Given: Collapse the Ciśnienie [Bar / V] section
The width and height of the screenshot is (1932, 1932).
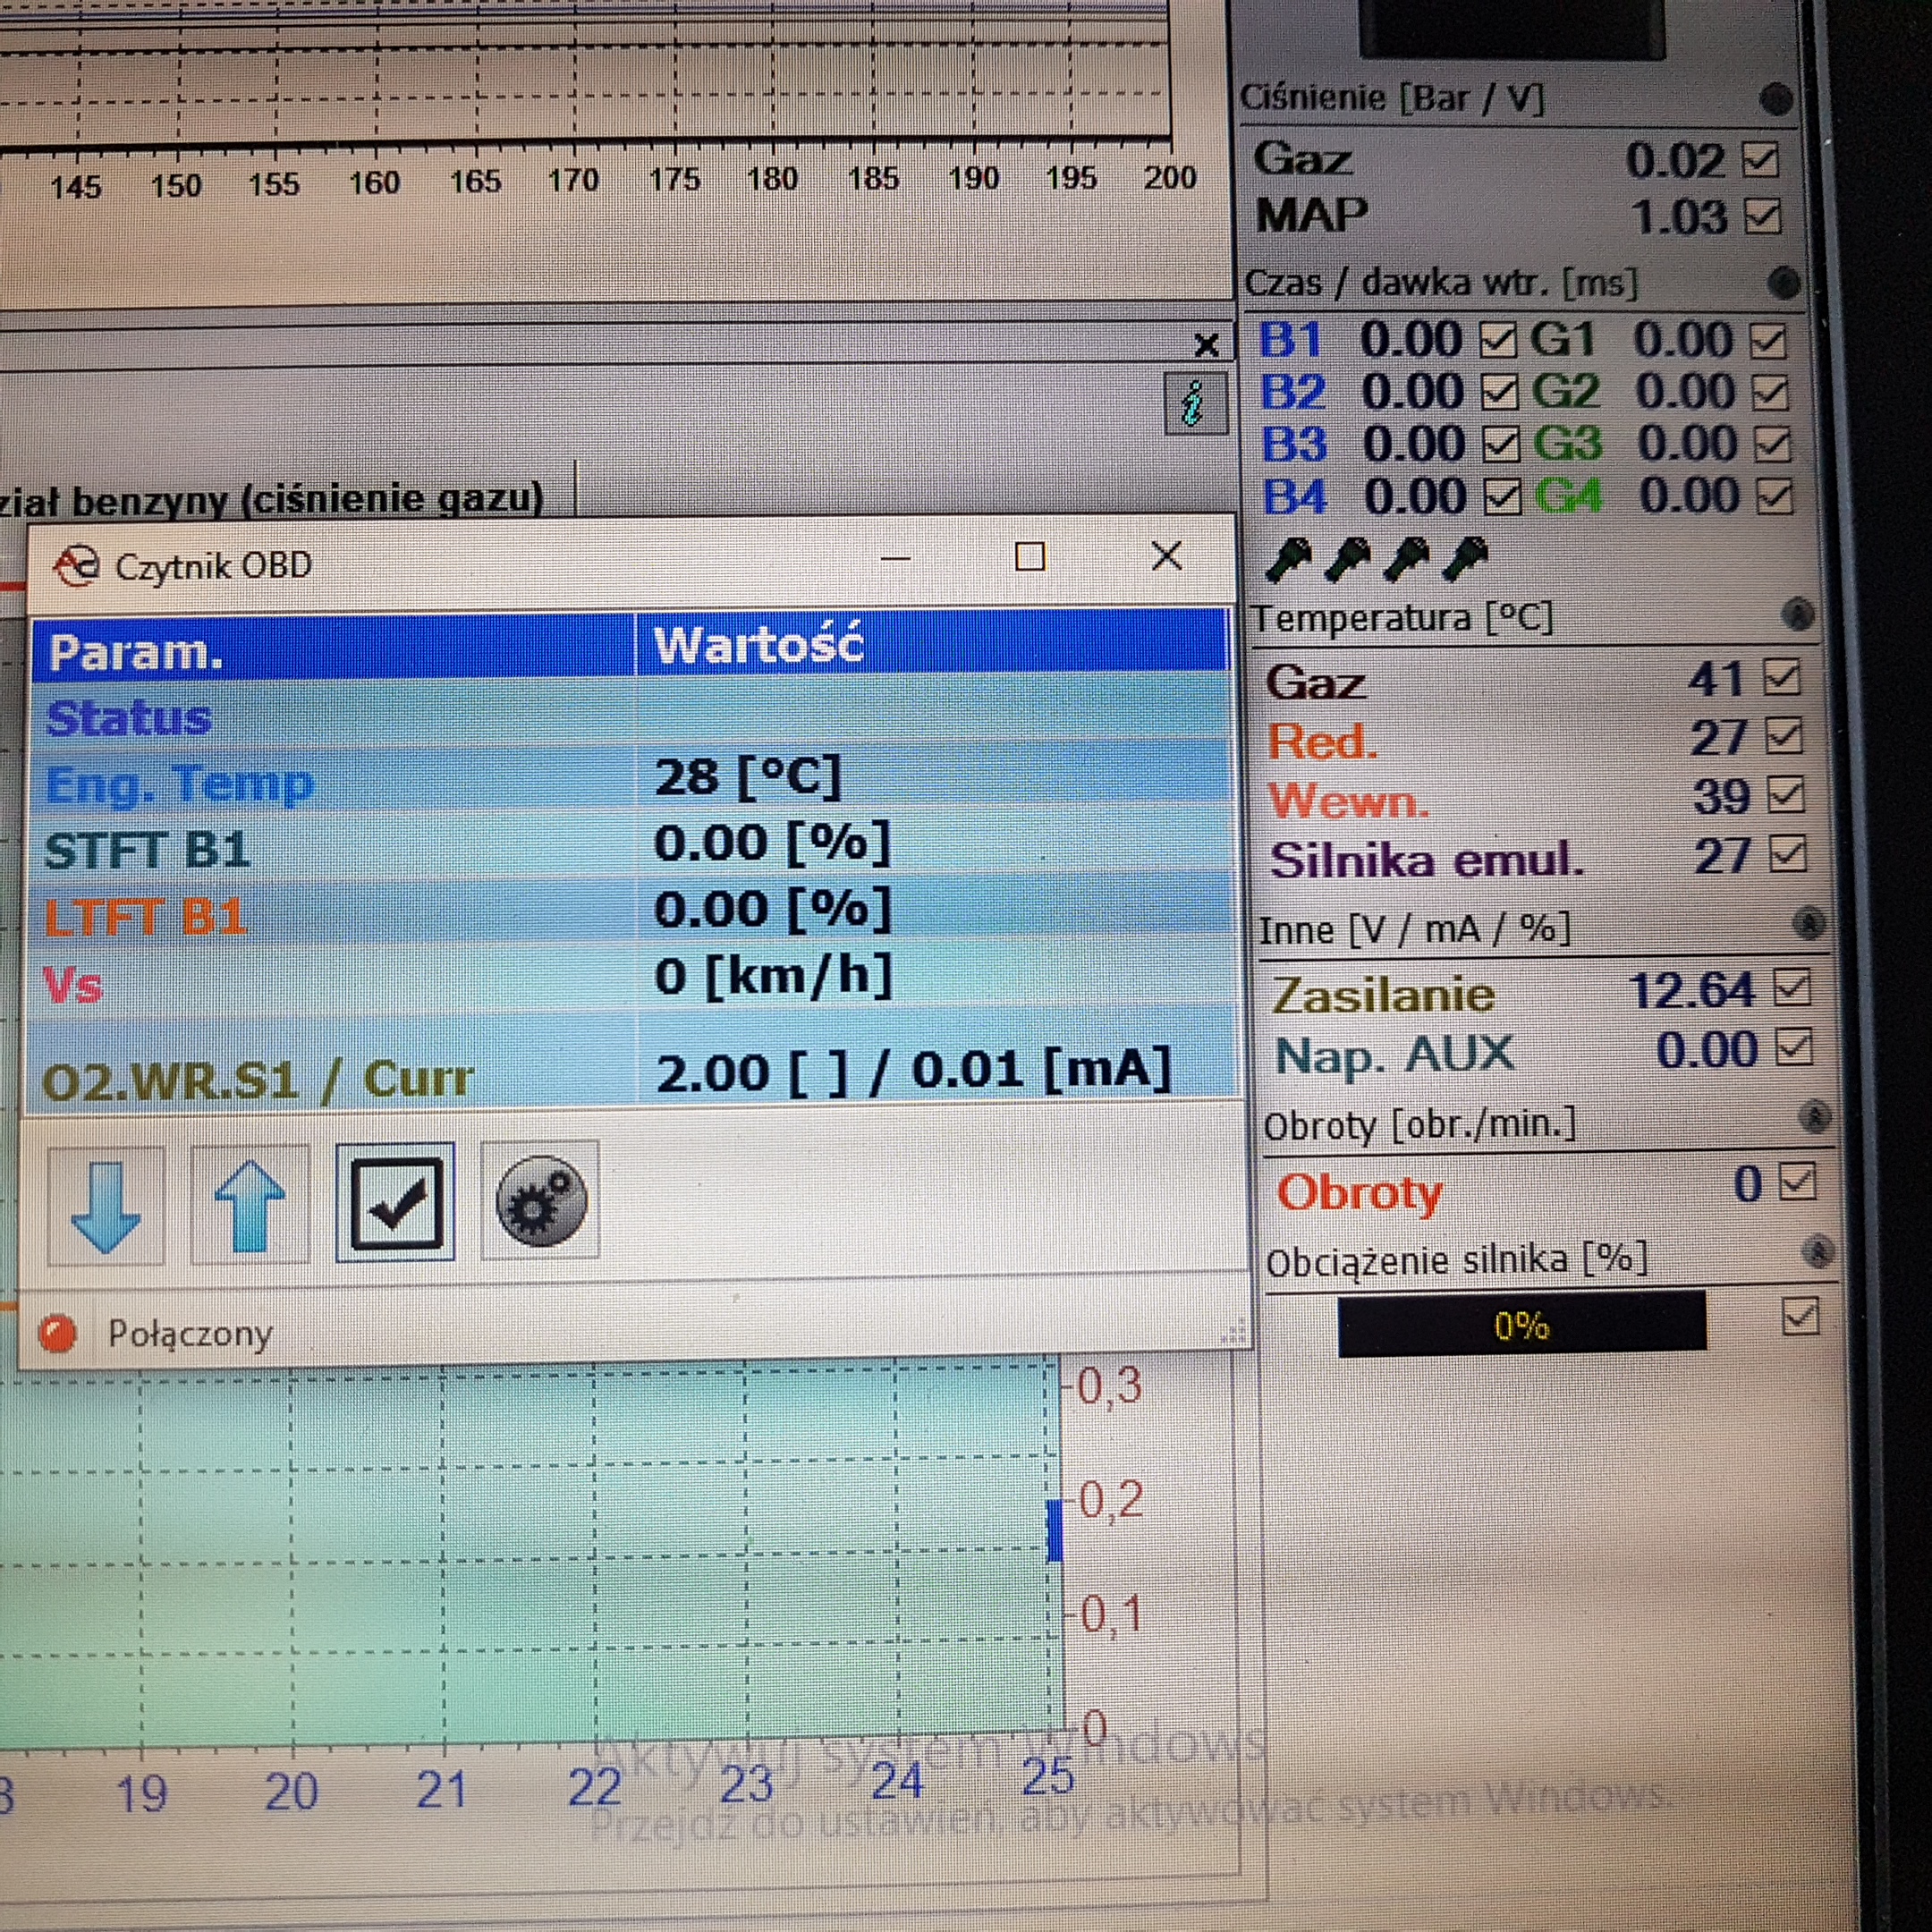Looking at the screenshot, I should 1776,98.
